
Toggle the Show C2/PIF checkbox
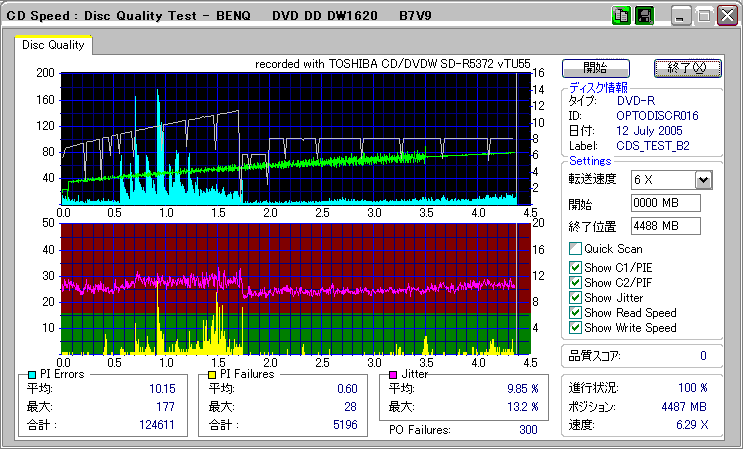[x=575, y=282]
